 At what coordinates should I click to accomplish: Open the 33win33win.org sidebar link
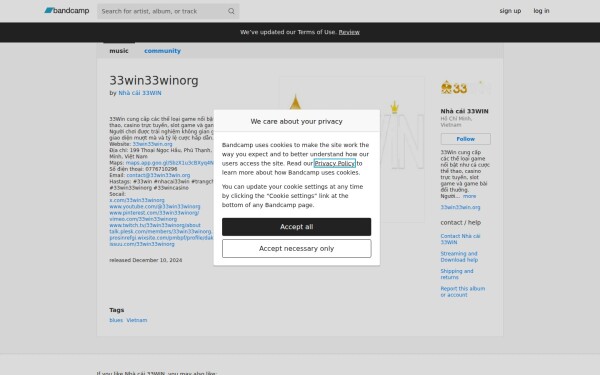(x=460, y=207)
